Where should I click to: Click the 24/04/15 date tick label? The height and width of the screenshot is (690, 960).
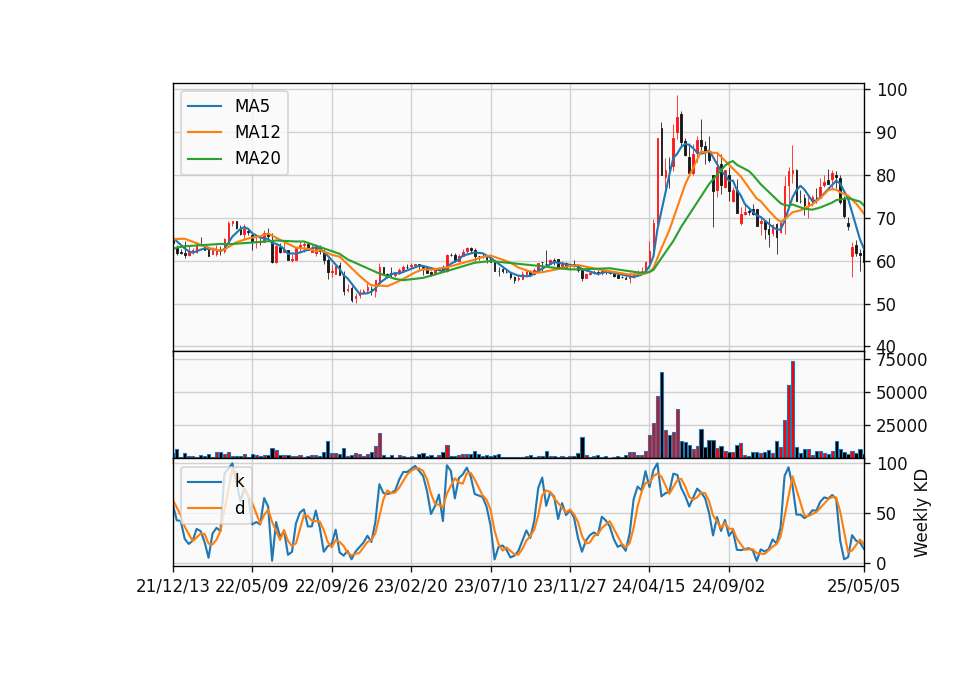[649, 586]
